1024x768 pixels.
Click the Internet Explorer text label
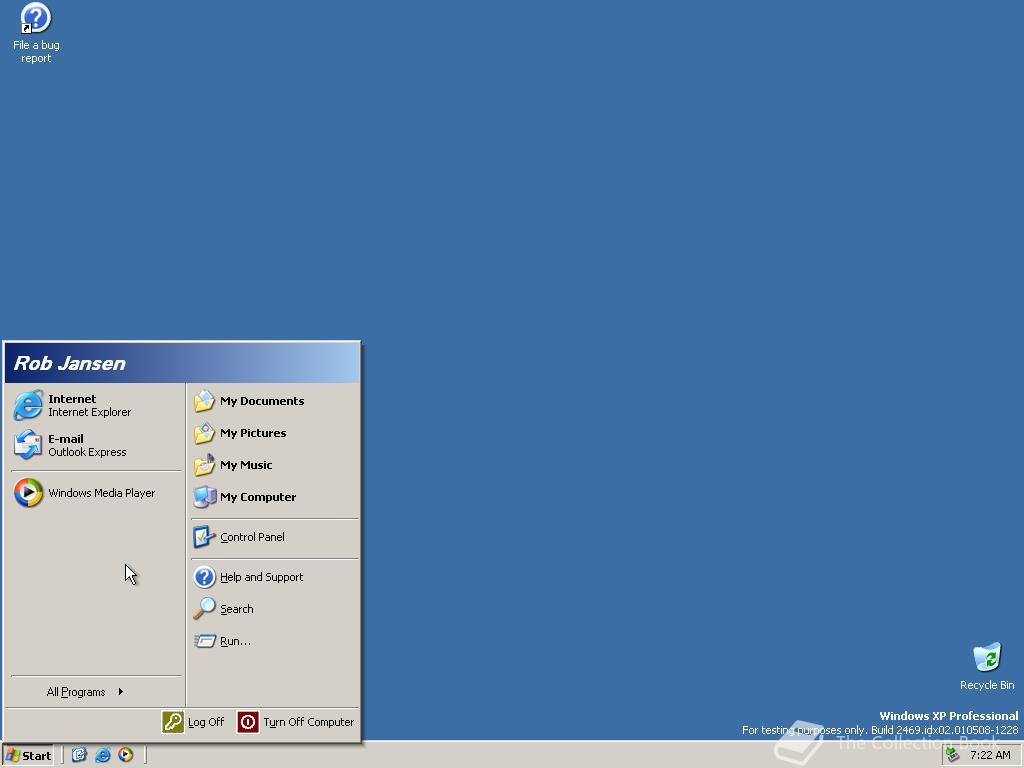pyautogui.click(x=89, y=412)
